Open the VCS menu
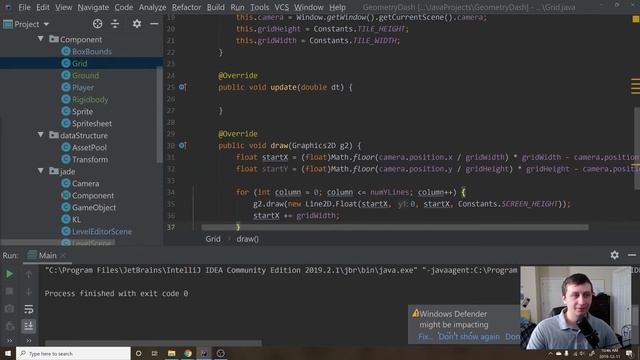 pyautogui.click(x=281, y=7)
